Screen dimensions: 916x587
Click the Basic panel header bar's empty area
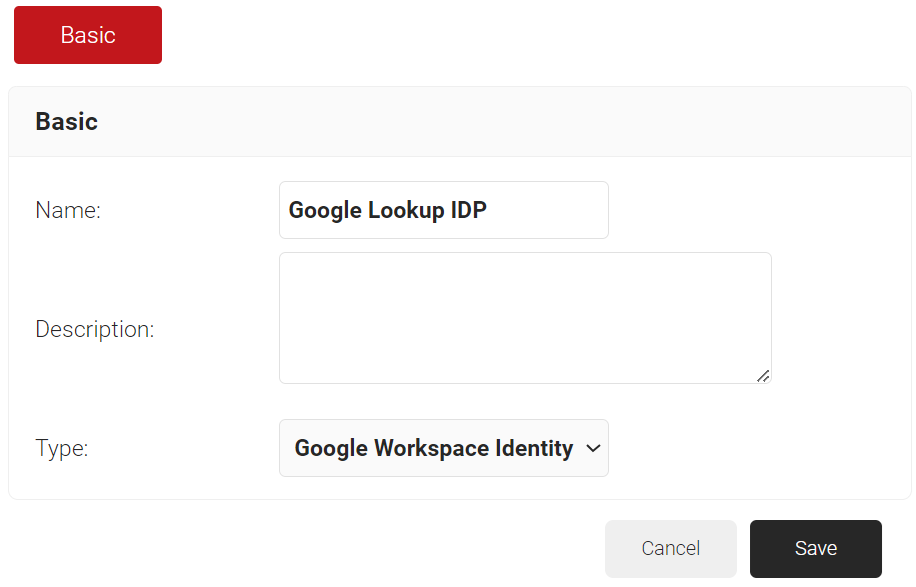[x=500, y=122]
